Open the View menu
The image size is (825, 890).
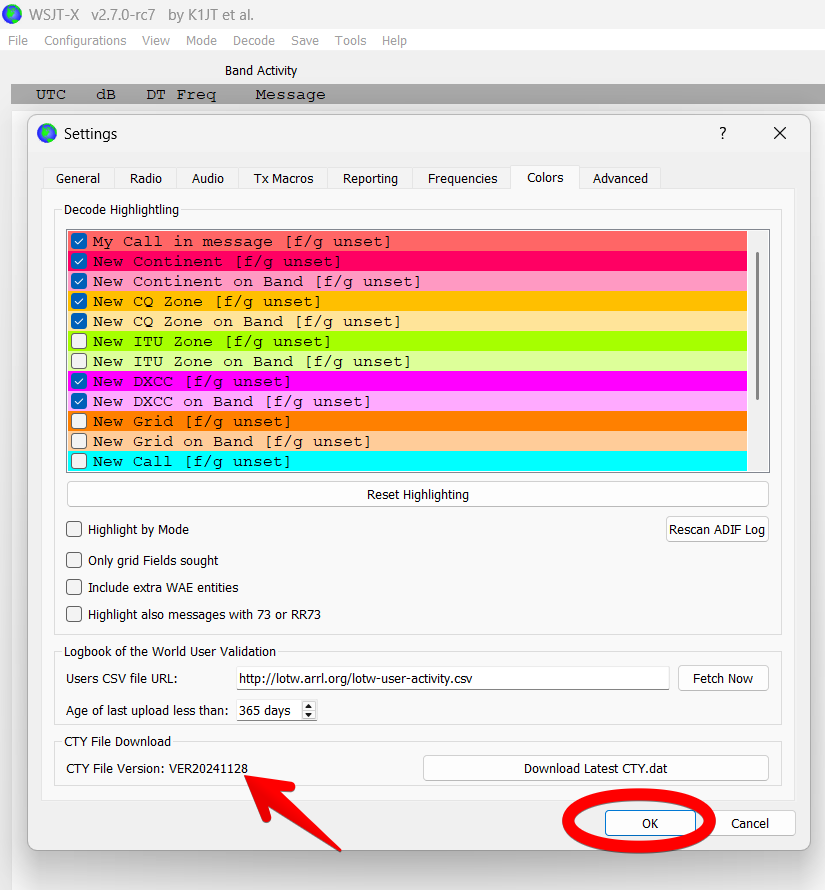[156, 41]
